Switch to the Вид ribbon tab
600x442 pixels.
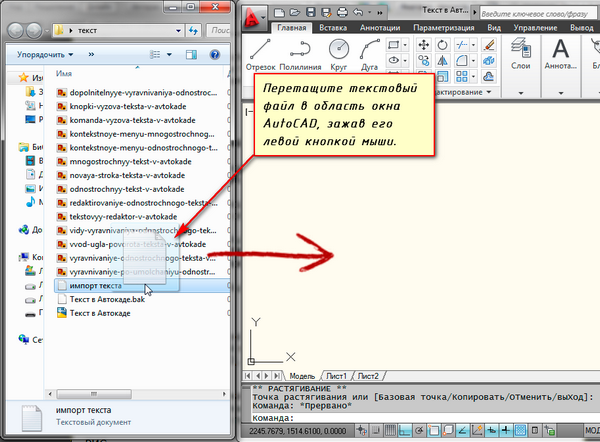tap(494, 28)
